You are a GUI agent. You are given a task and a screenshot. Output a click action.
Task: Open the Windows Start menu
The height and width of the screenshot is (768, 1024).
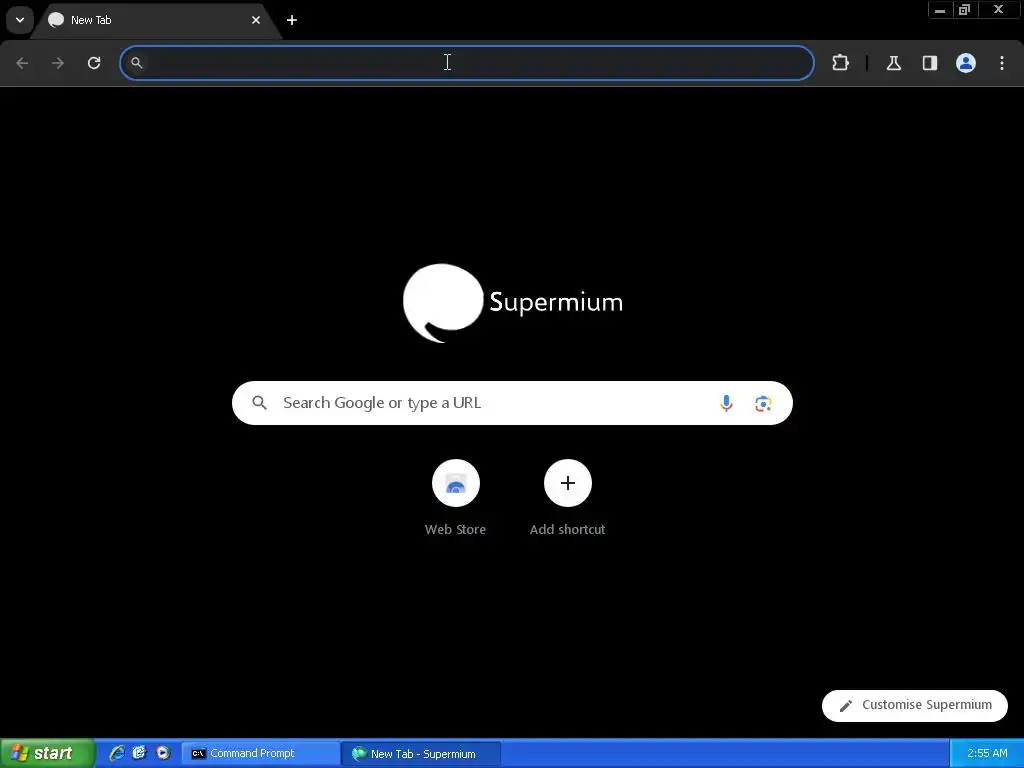click(x=47, y=753)
